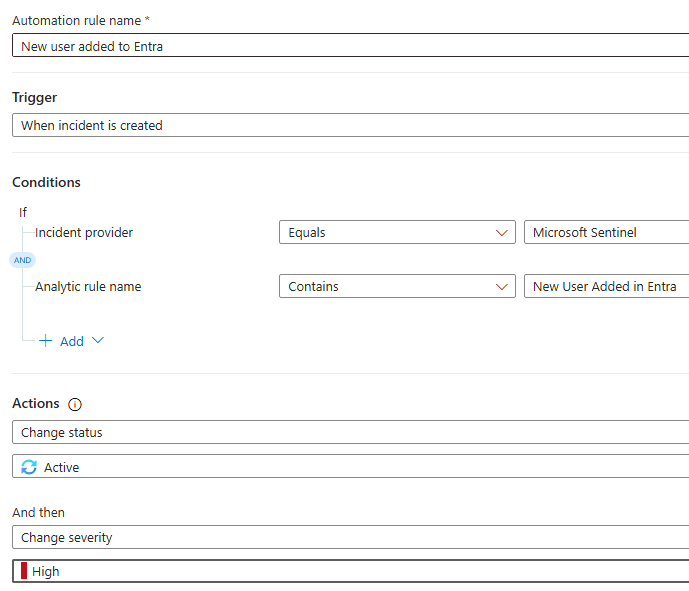Open the Microsoft Sentinel provider dropdown

(606, 232)
